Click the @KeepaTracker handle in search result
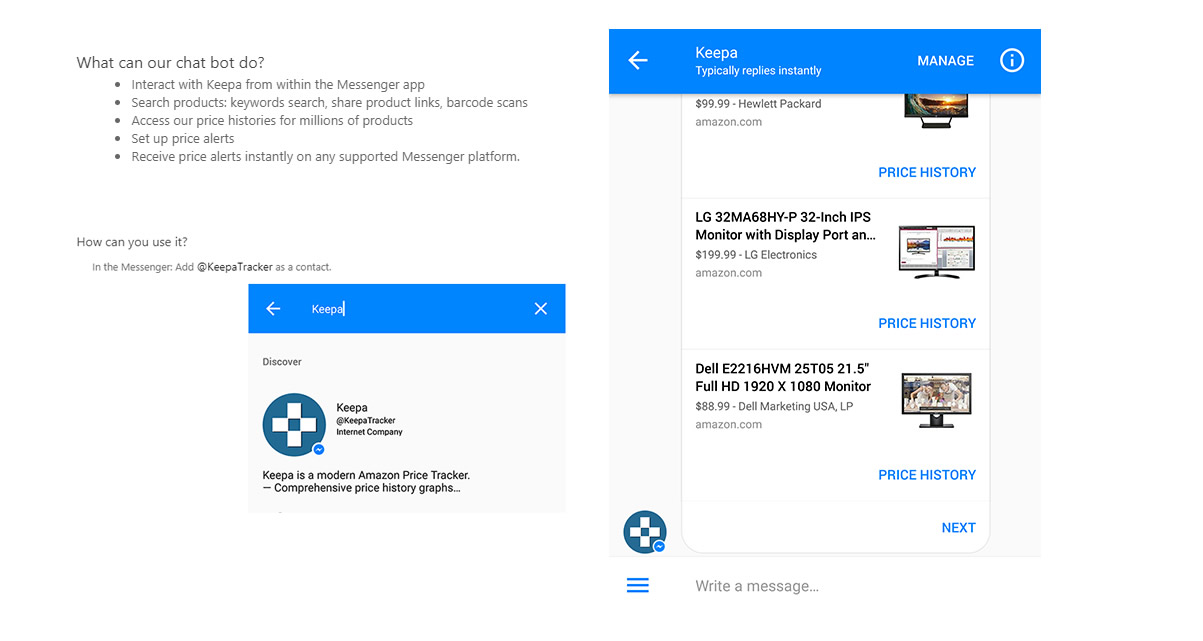The image size is (1203, 641). [x=366, y=421]
